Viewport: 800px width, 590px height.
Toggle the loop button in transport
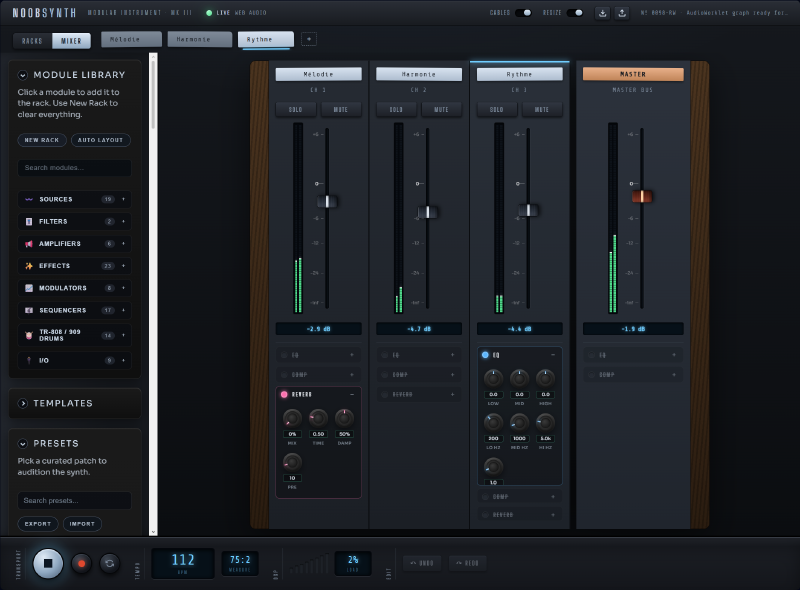[x=110, y=563]
